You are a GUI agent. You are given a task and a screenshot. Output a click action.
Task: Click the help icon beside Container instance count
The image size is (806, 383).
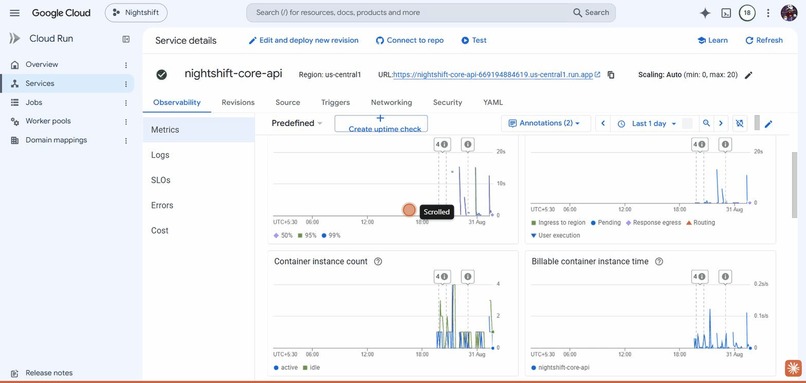click(378, 261)
